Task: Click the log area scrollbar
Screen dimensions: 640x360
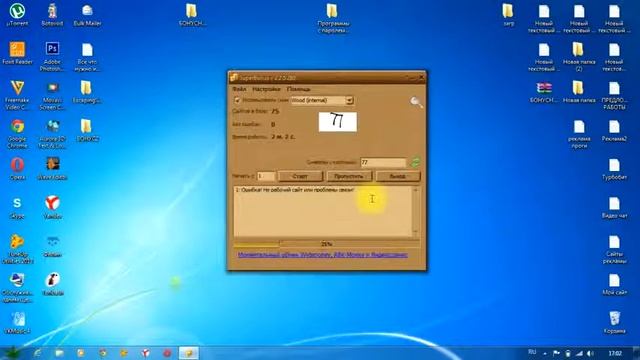Action: (416, 211)
